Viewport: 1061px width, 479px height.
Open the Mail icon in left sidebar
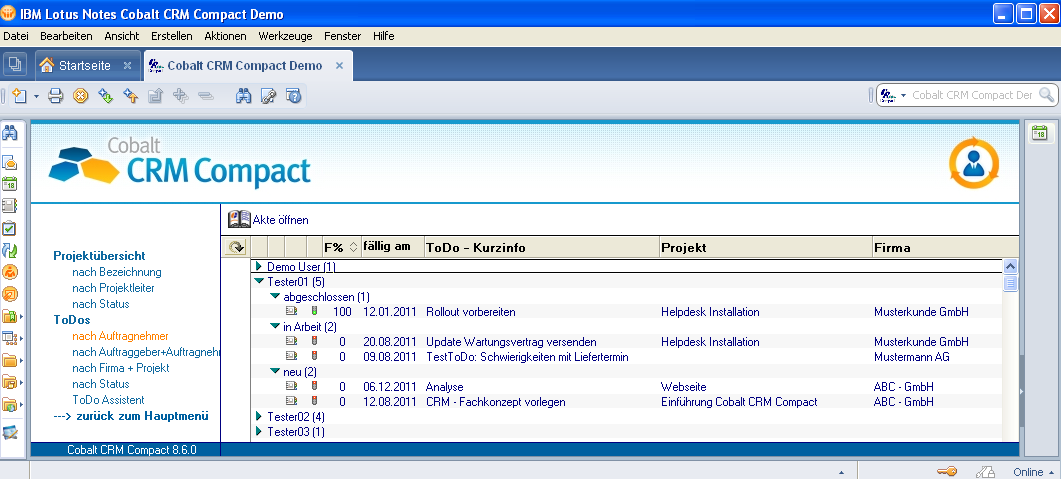tap(9, 162)
